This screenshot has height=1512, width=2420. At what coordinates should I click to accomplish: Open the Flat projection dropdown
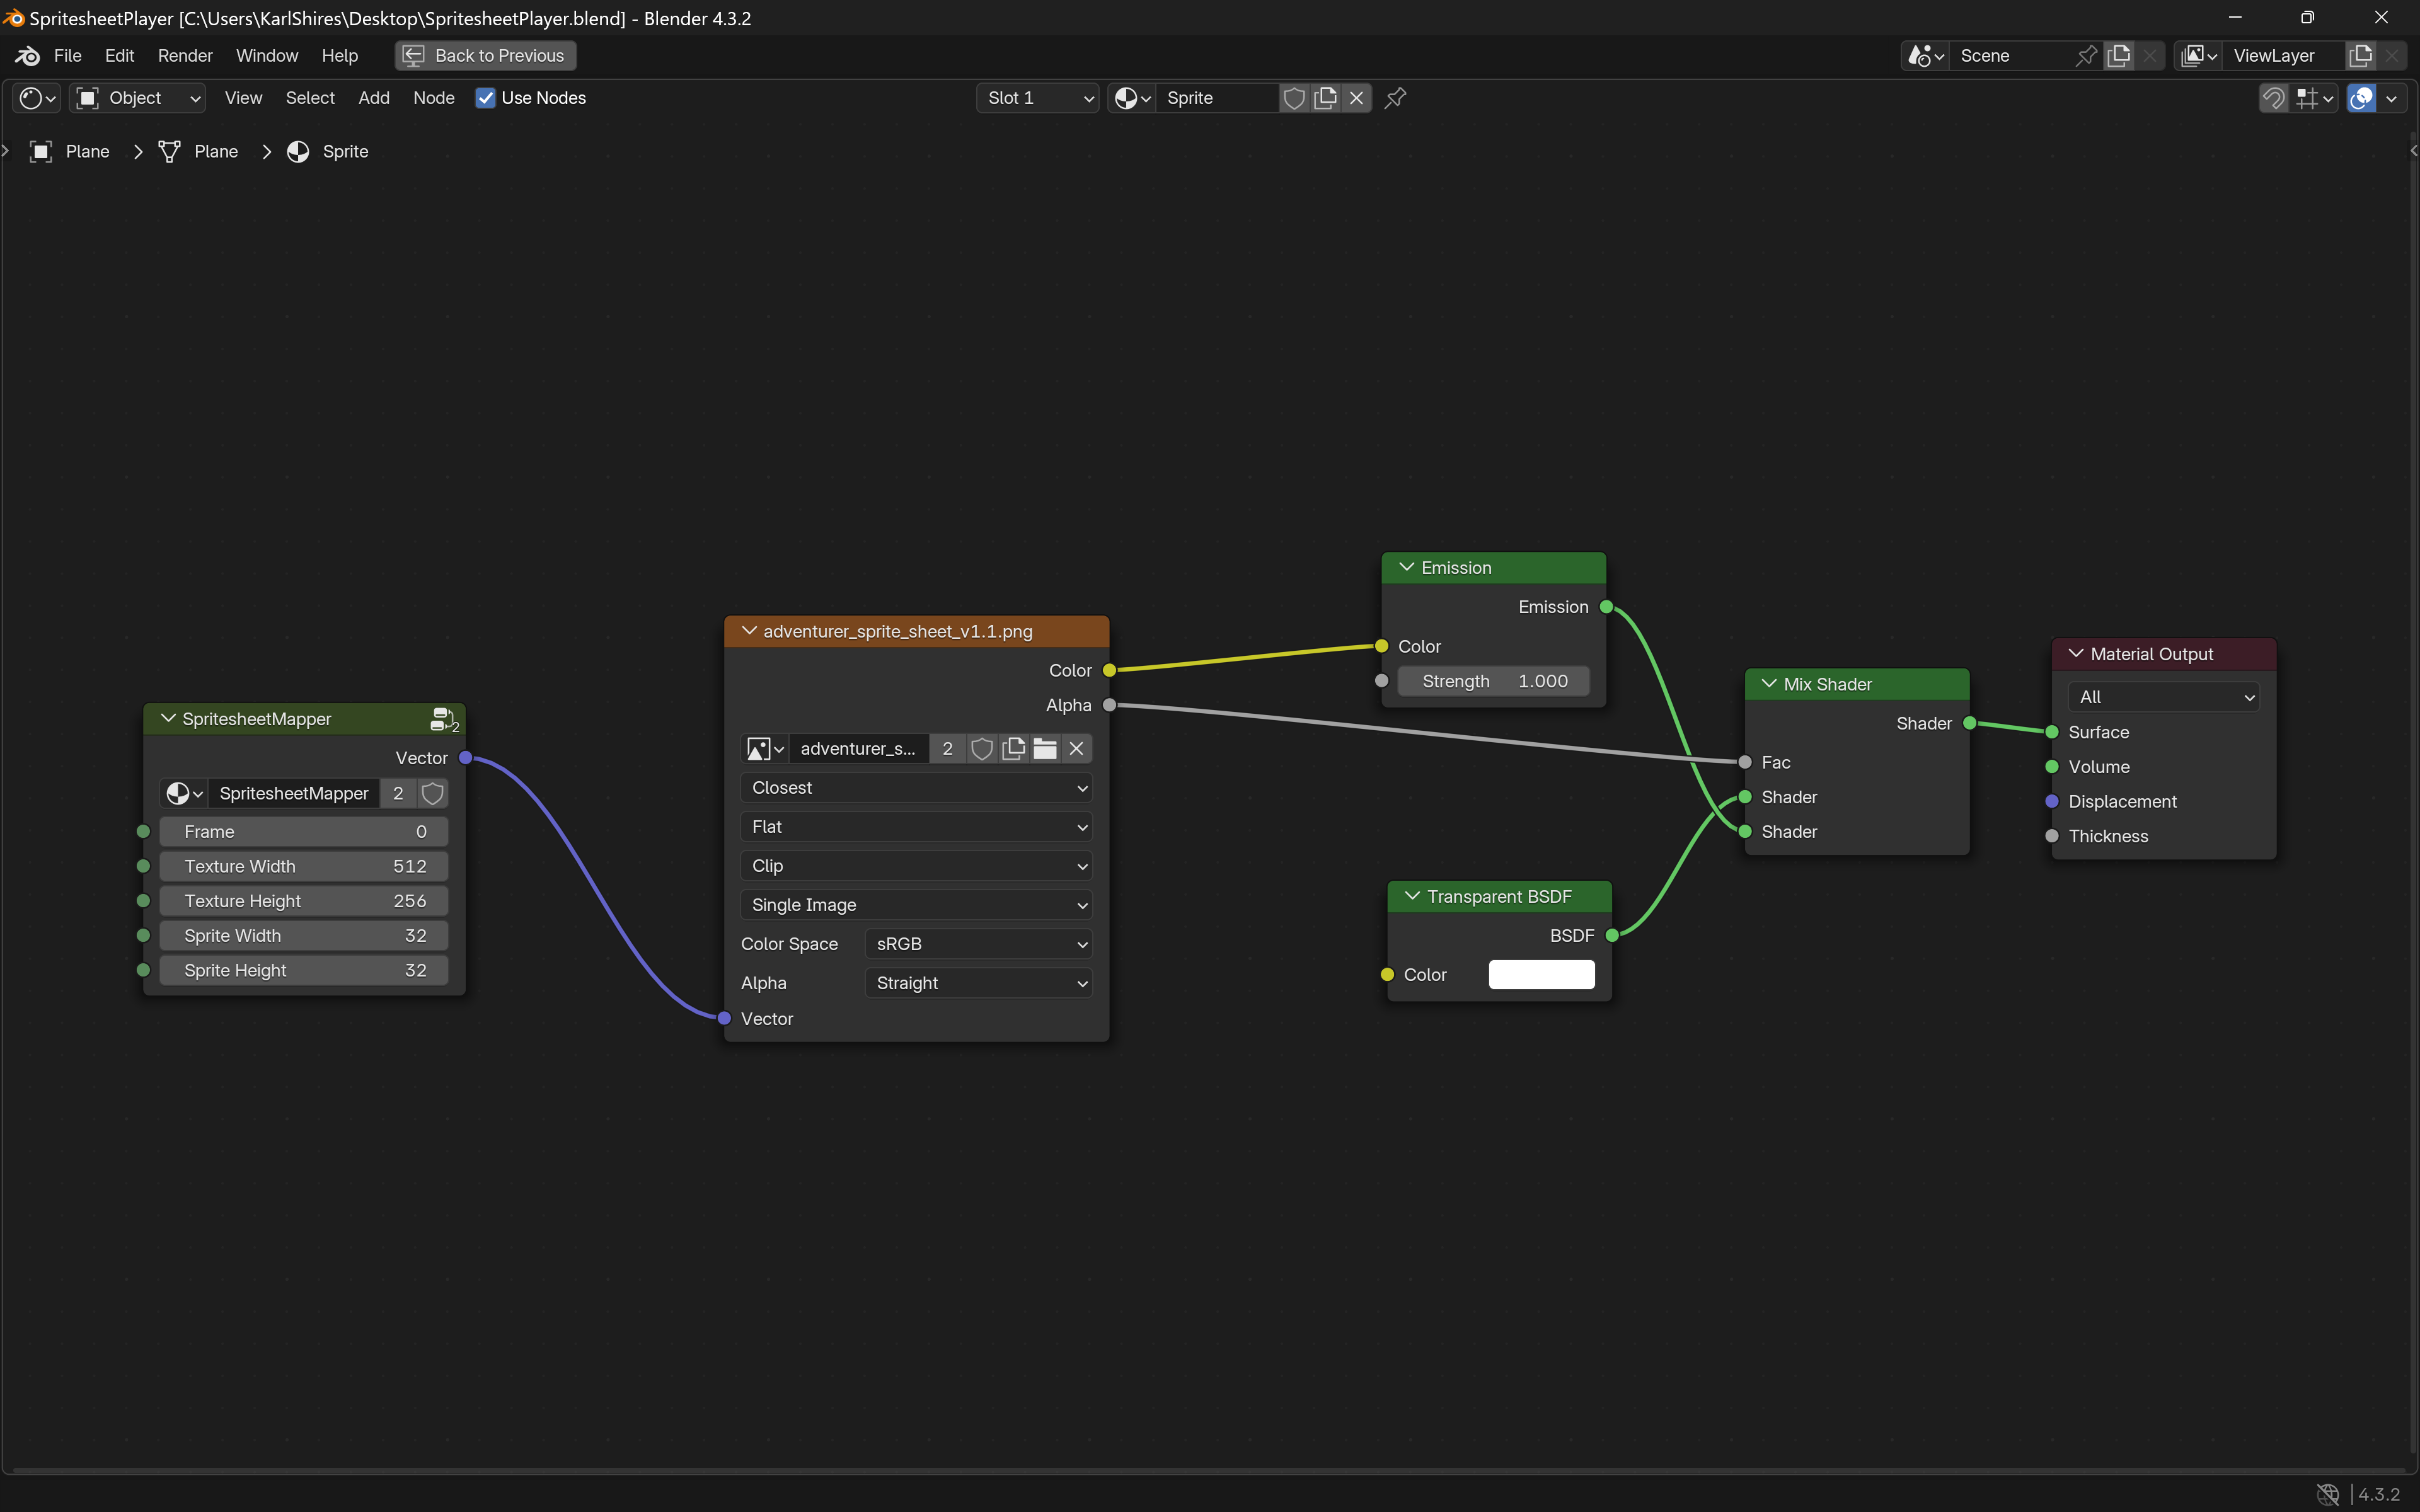pyautogui.click(x=916, y=827)
